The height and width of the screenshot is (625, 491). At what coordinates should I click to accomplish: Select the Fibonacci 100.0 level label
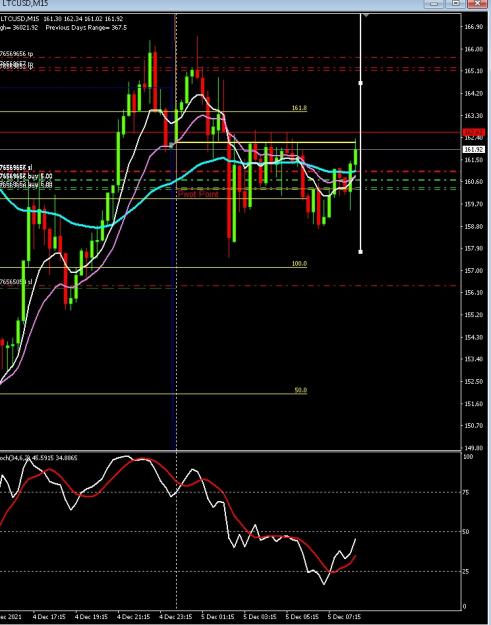coord(299,264)
